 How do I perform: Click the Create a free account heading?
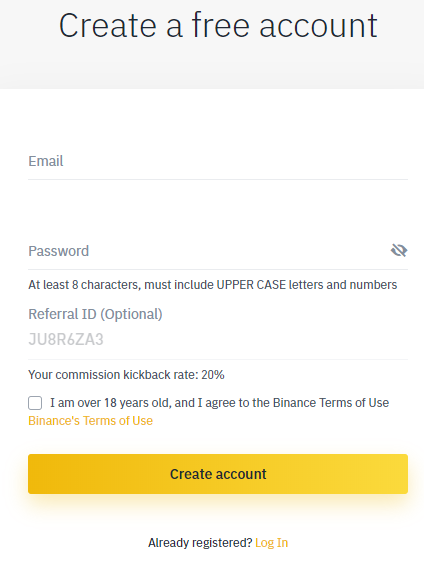(218, 25)
